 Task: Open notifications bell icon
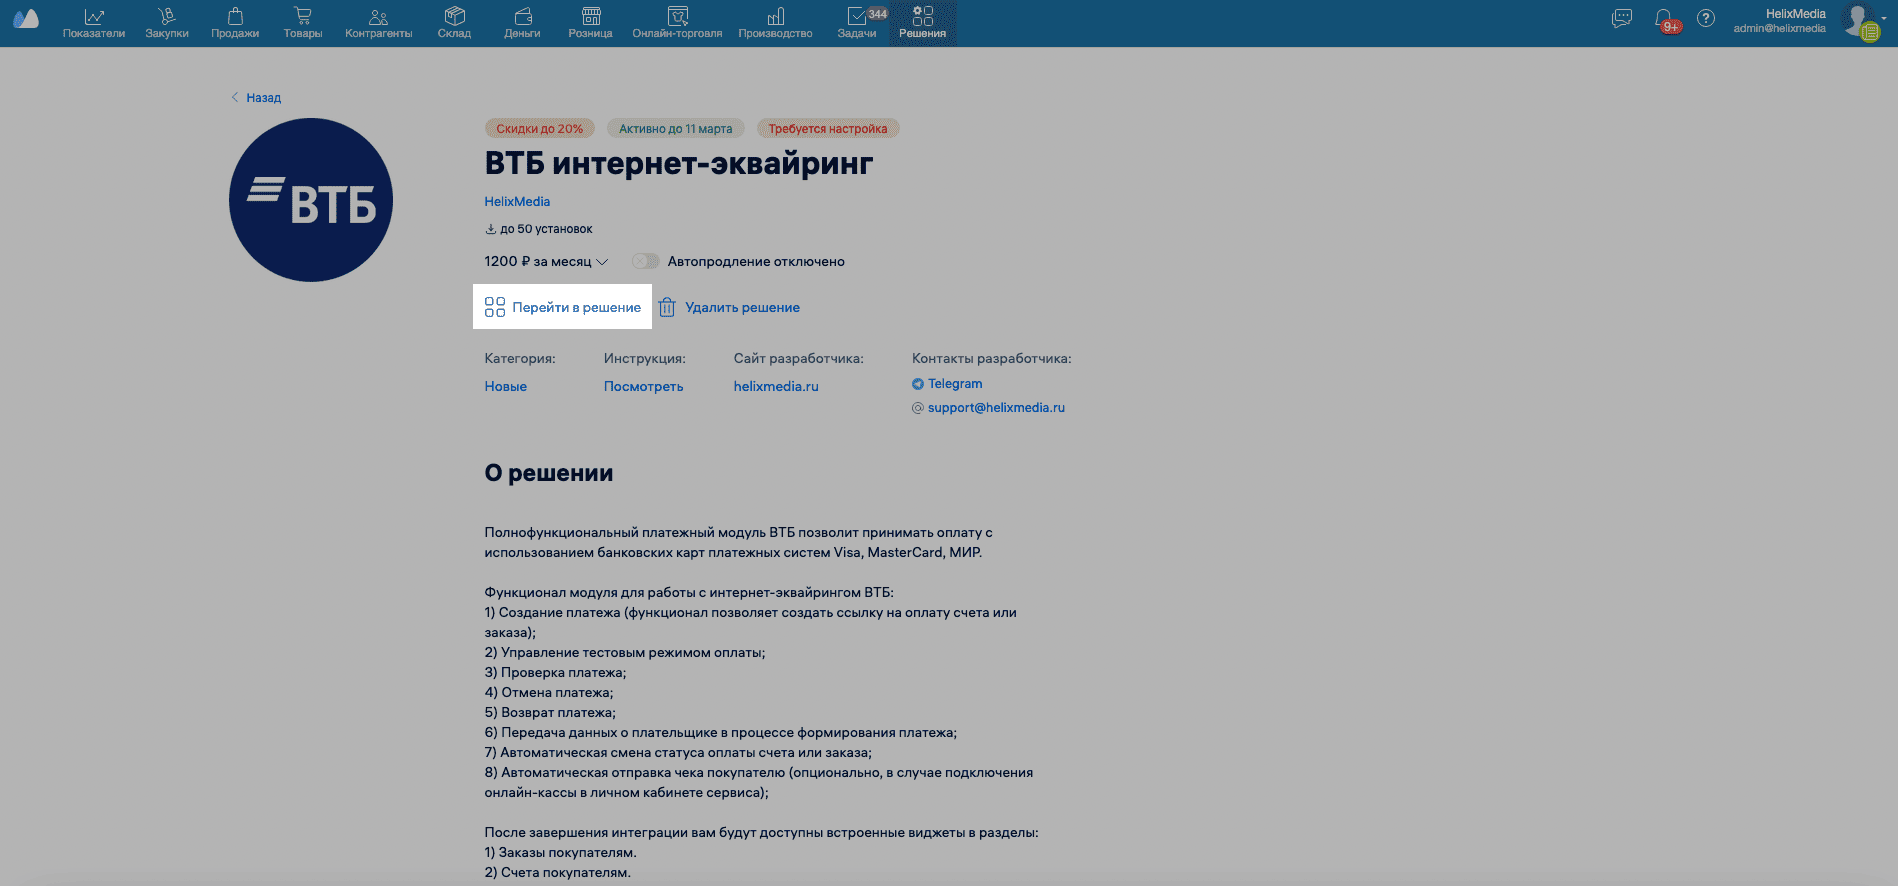1664,19
